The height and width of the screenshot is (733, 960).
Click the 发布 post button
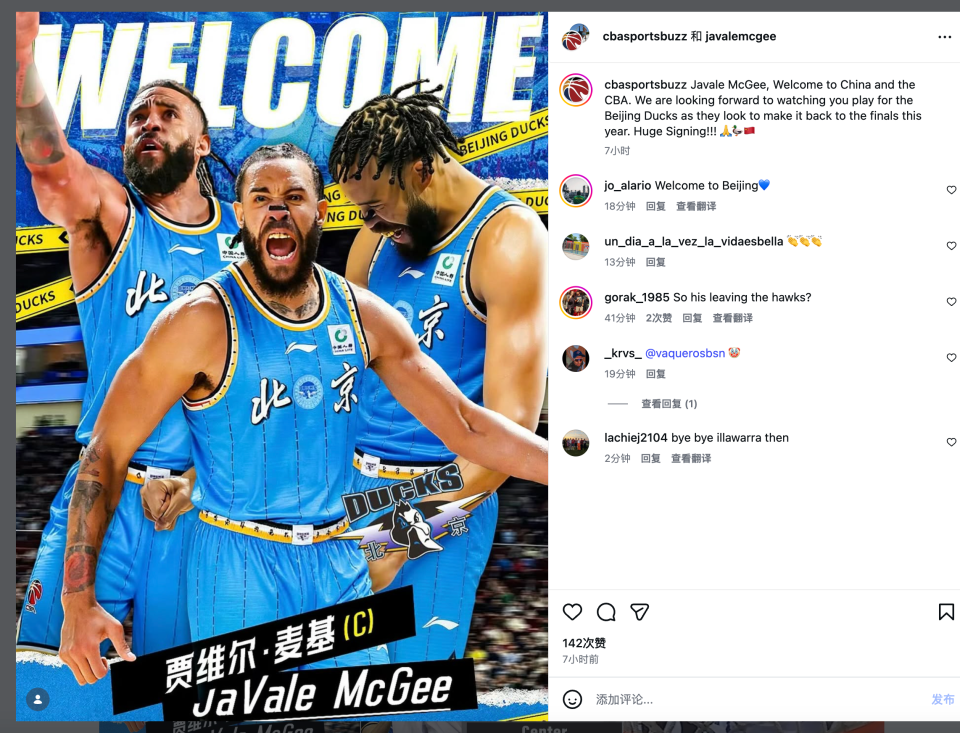(942, 699)
